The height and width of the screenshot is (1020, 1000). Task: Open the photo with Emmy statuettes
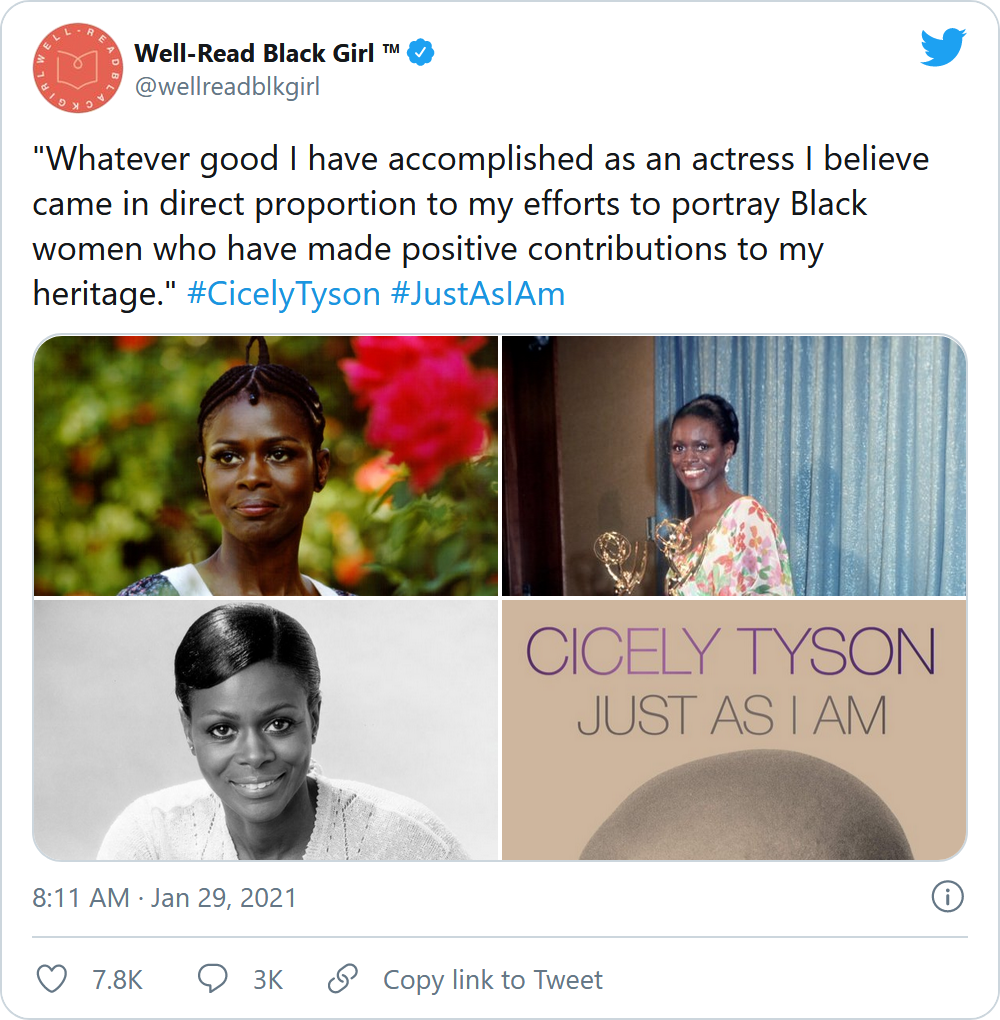[x=734, y=466]
